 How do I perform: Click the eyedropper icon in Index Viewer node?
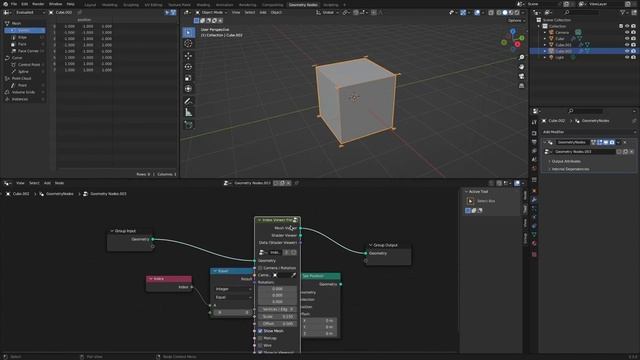293,275
